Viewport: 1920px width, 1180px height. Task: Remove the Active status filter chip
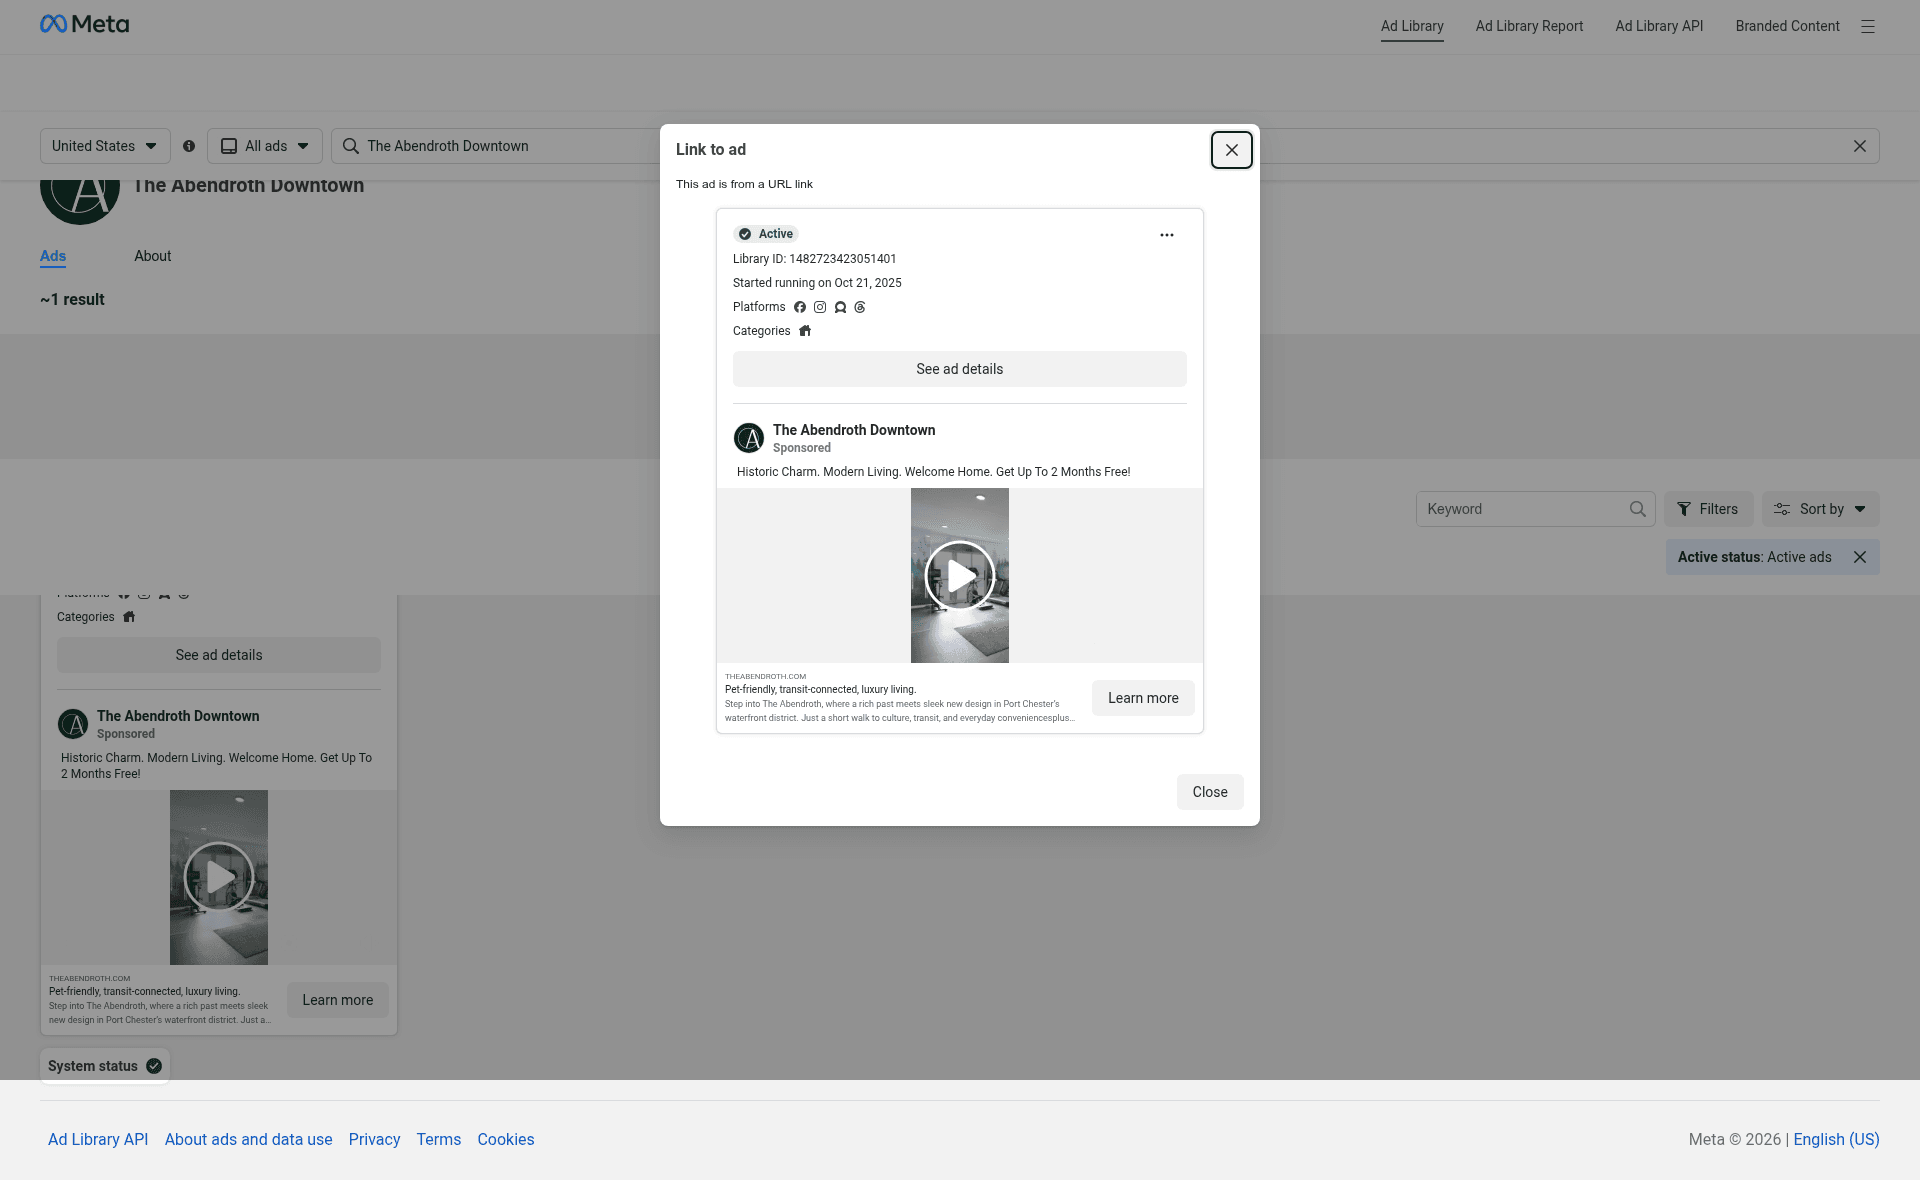click(x=1860, y=557)
